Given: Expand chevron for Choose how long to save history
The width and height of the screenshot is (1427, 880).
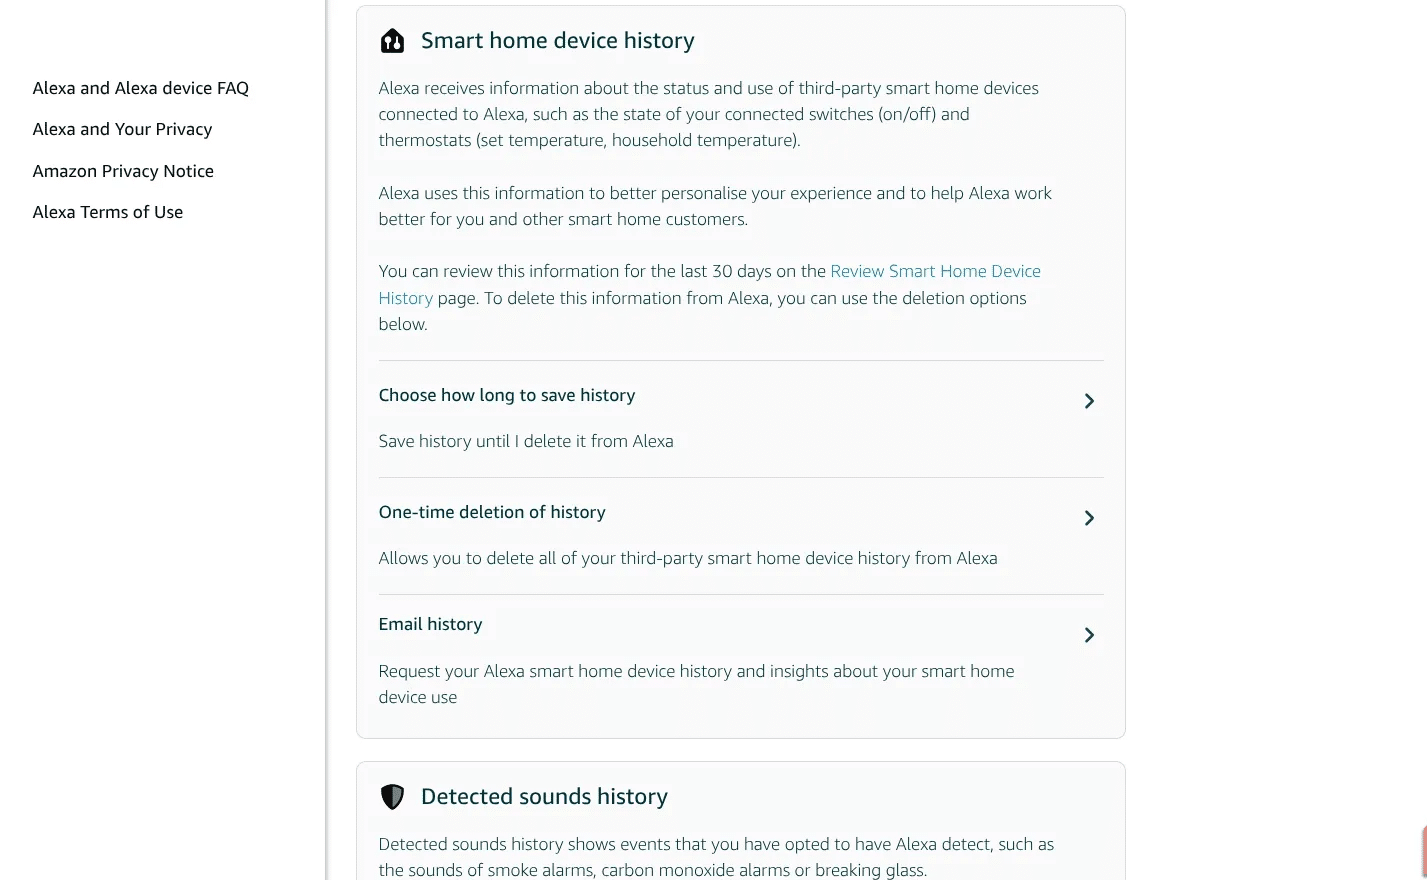Looking at the screenshot, I should [1089, 401].
